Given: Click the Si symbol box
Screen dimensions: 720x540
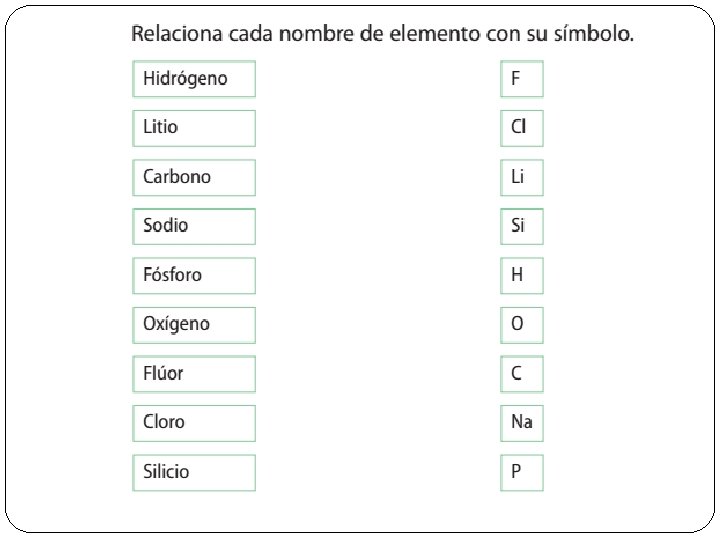Looking at the screenshot, I should [x=521, y=226].
